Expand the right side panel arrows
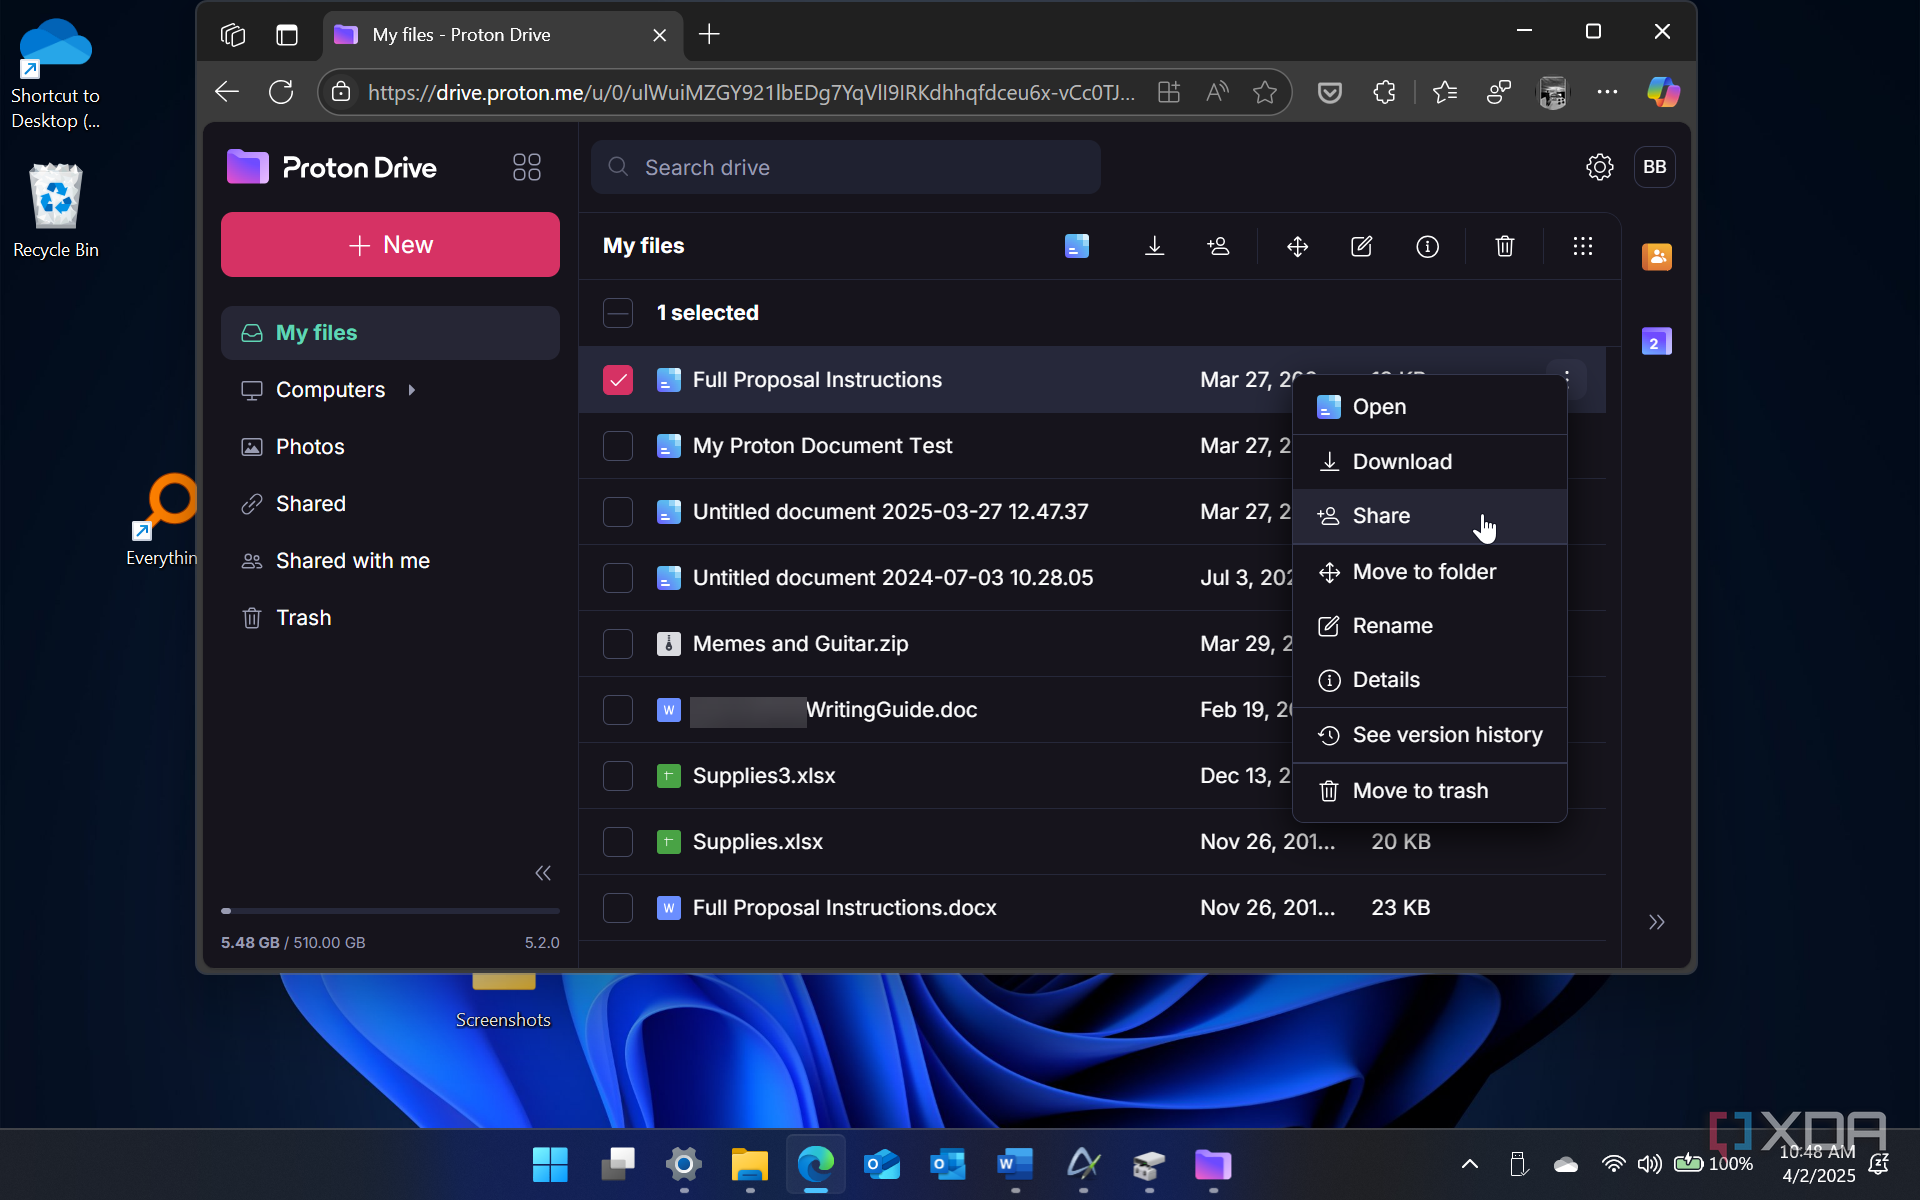 coord(1656,922)
